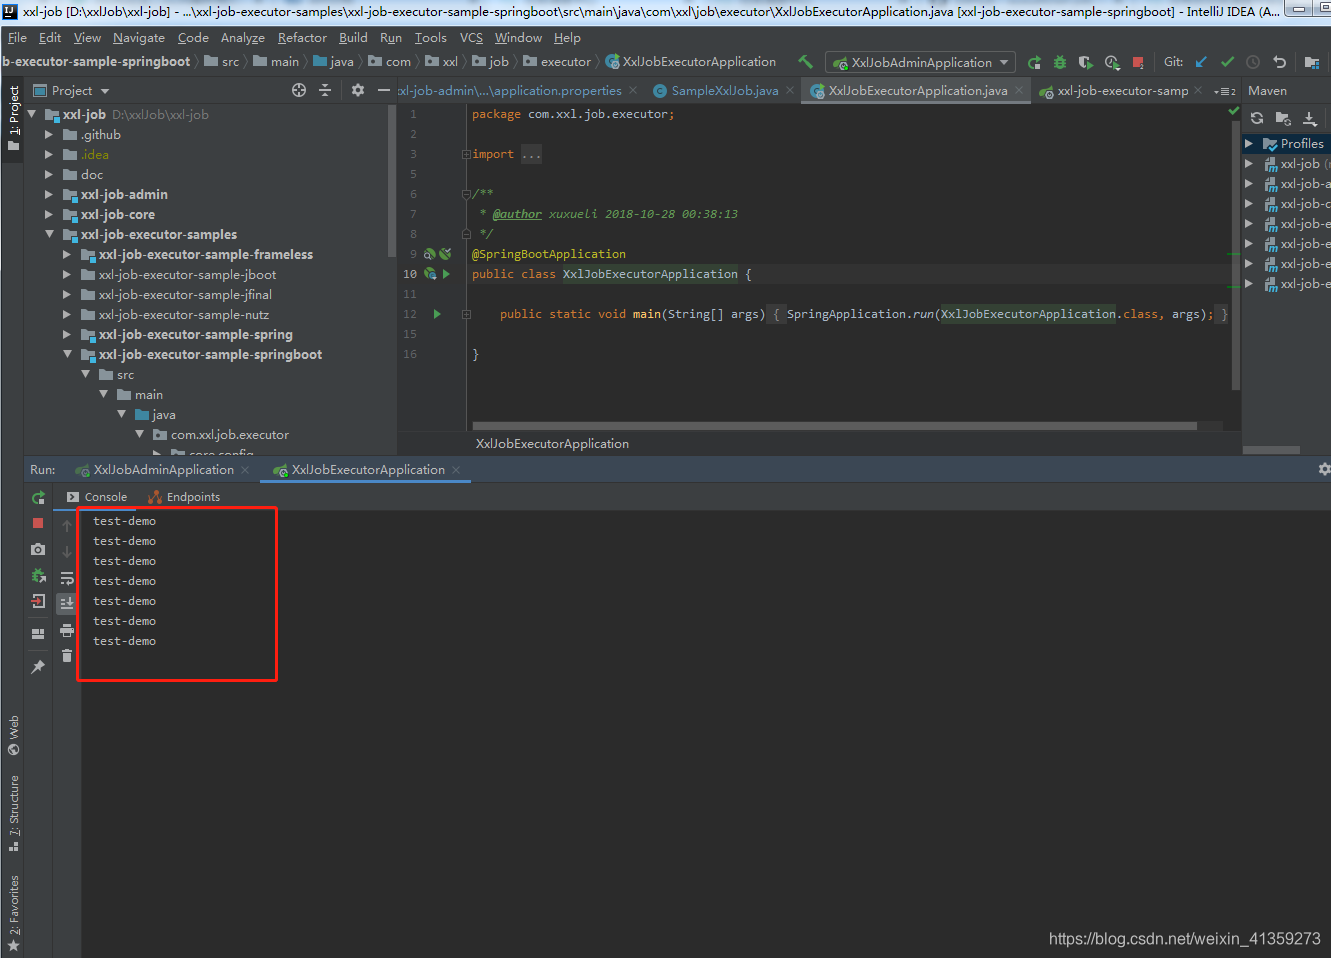Clear console with trash icon
This screenshot has width=1331, height=958.
(67, 656)
